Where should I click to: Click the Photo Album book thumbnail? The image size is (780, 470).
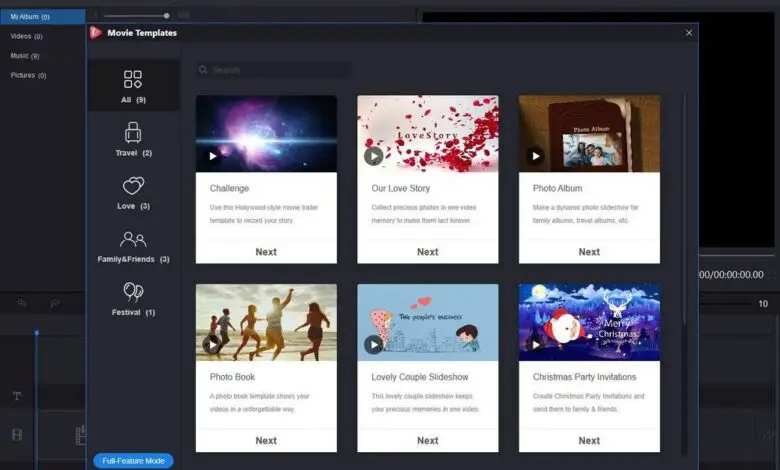click(589, 134)
